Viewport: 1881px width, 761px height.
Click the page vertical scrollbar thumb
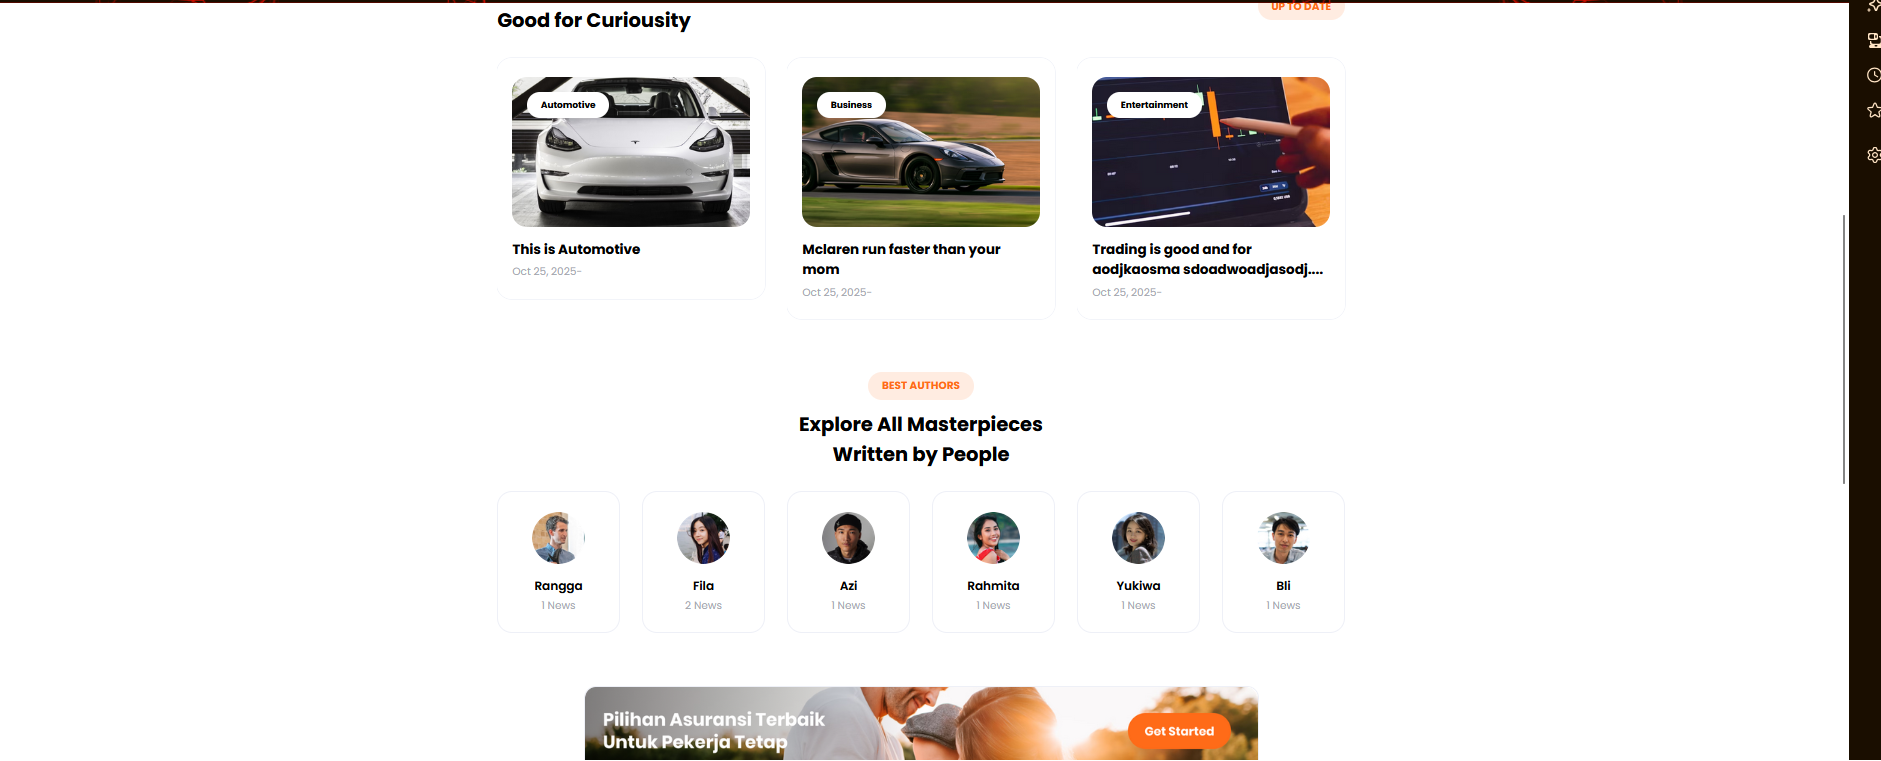tap(1844, 349)
